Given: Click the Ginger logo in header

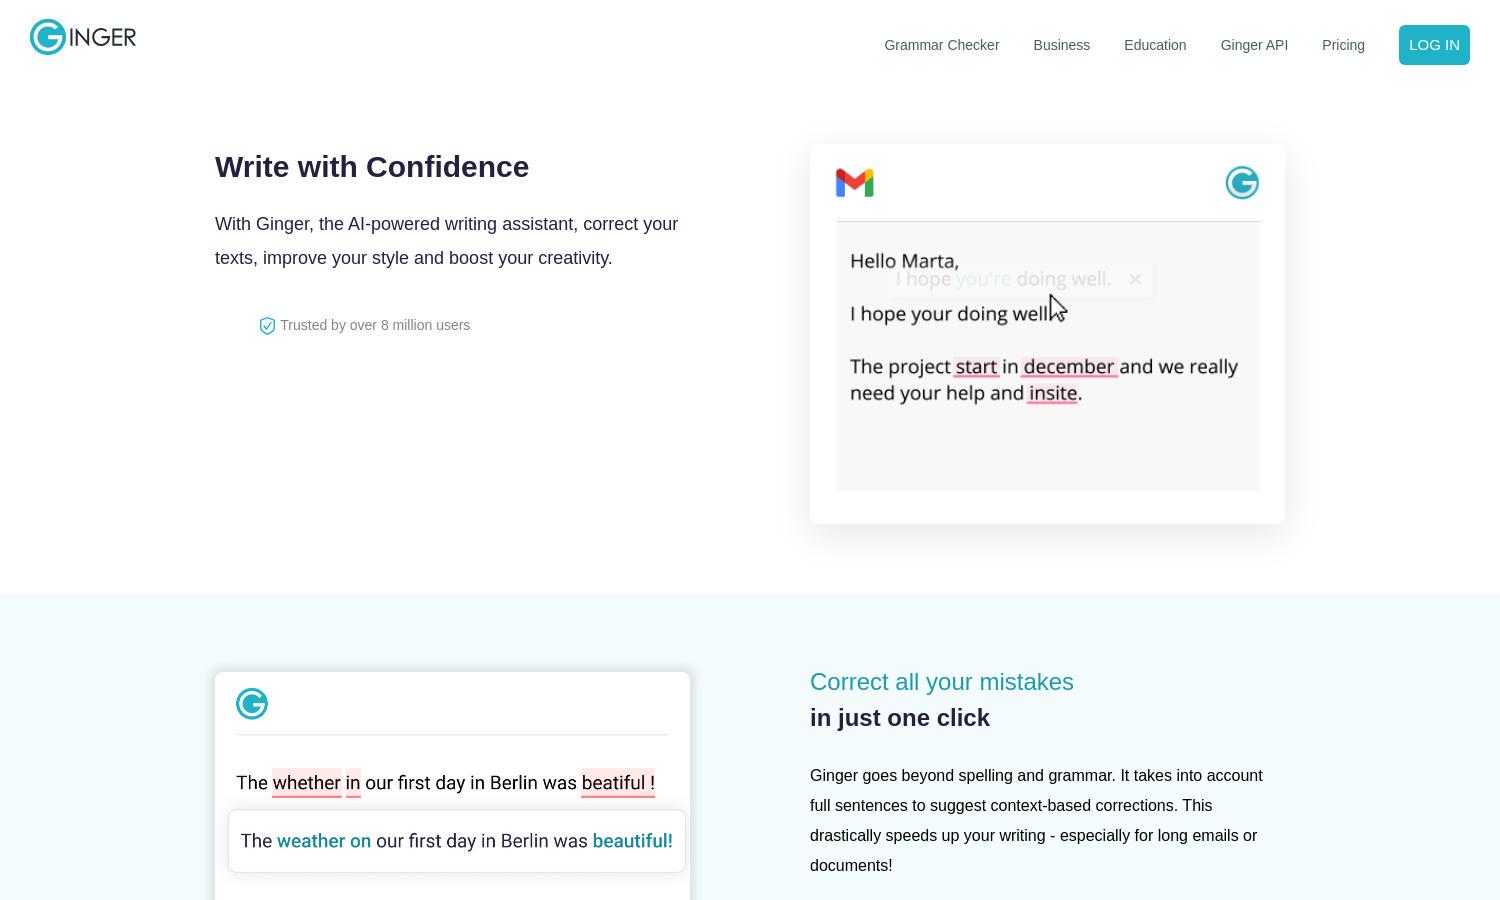Looking at the screenshot, I should point(83,37).
